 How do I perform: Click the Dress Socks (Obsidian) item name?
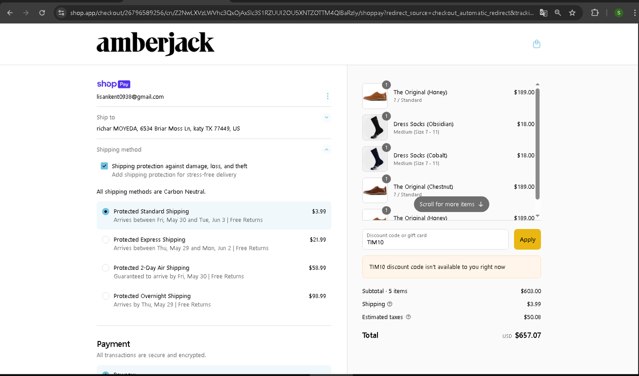423,124
